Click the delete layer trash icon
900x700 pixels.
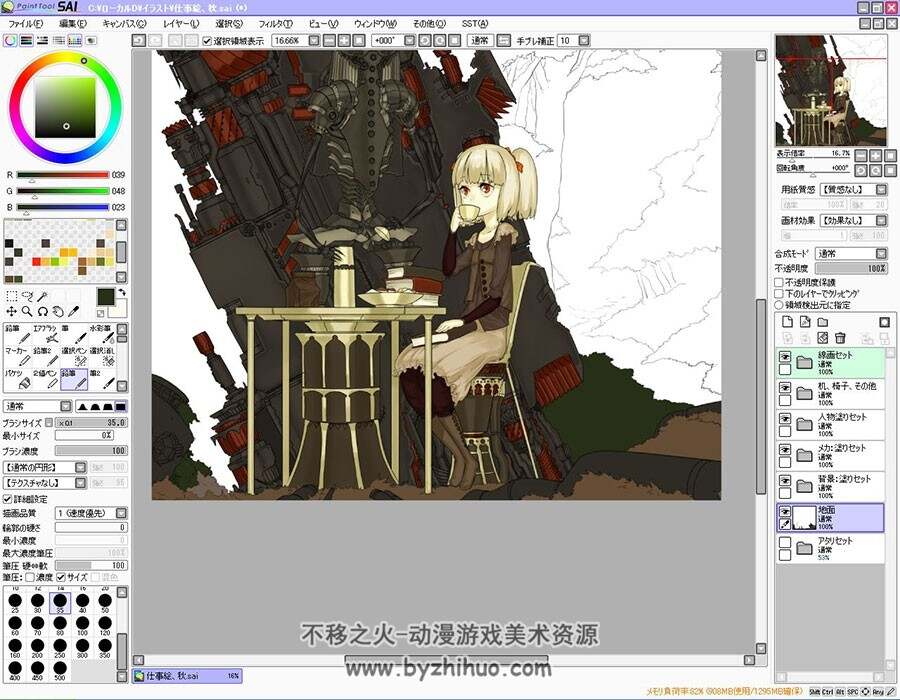pos(840,338)
